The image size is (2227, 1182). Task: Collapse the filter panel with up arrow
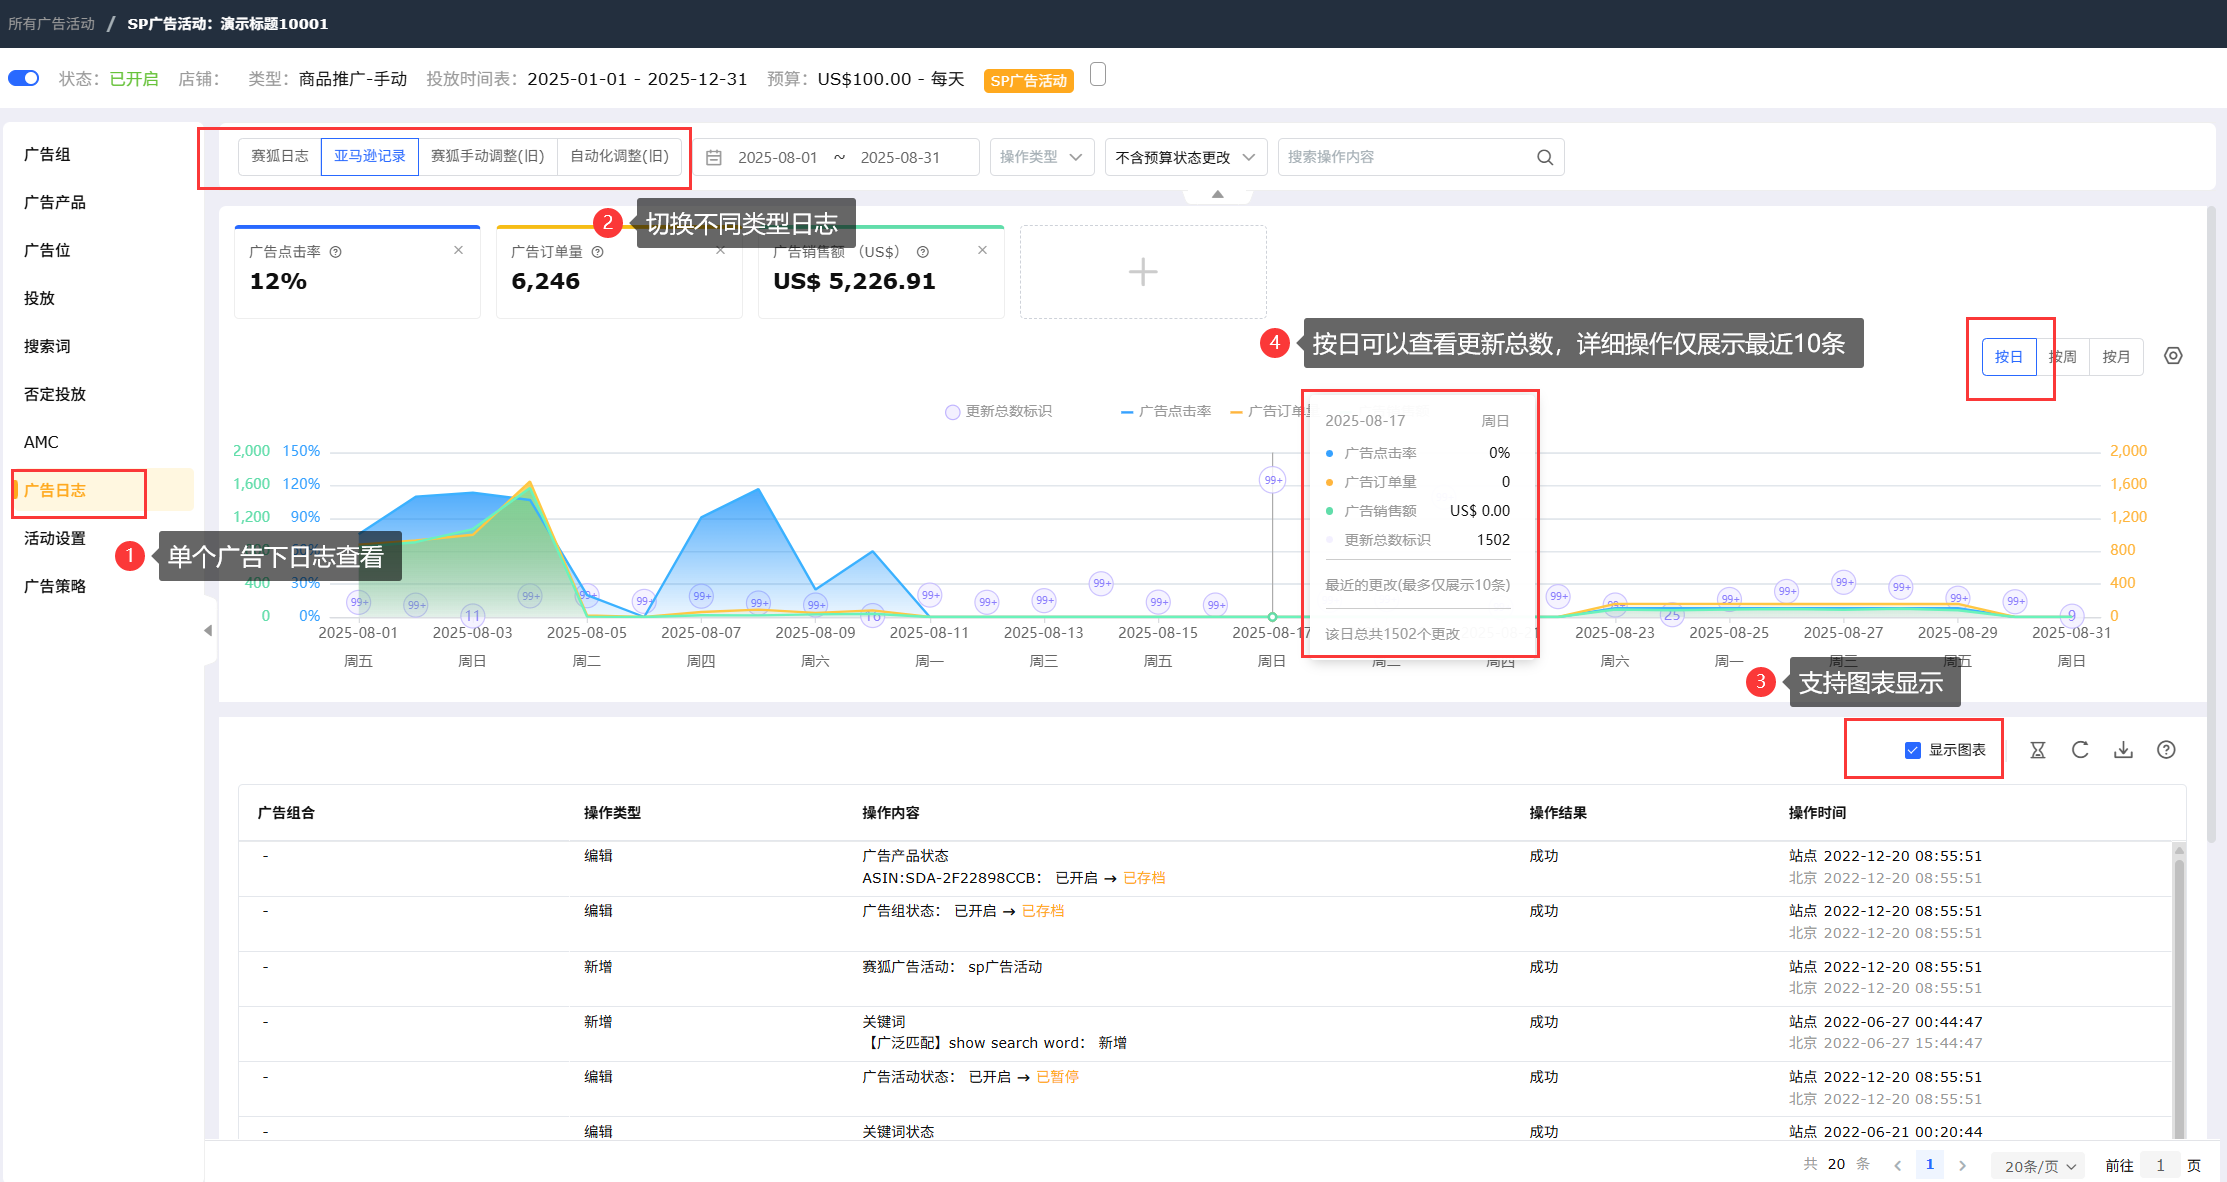point(1217,194)
